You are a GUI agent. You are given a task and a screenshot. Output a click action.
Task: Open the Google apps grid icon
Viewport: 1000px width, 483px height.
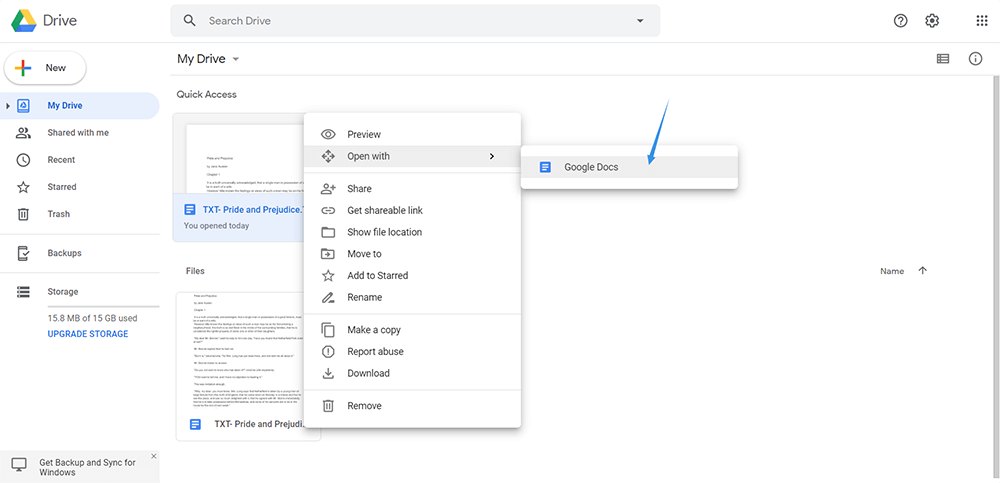click(981, 21)
